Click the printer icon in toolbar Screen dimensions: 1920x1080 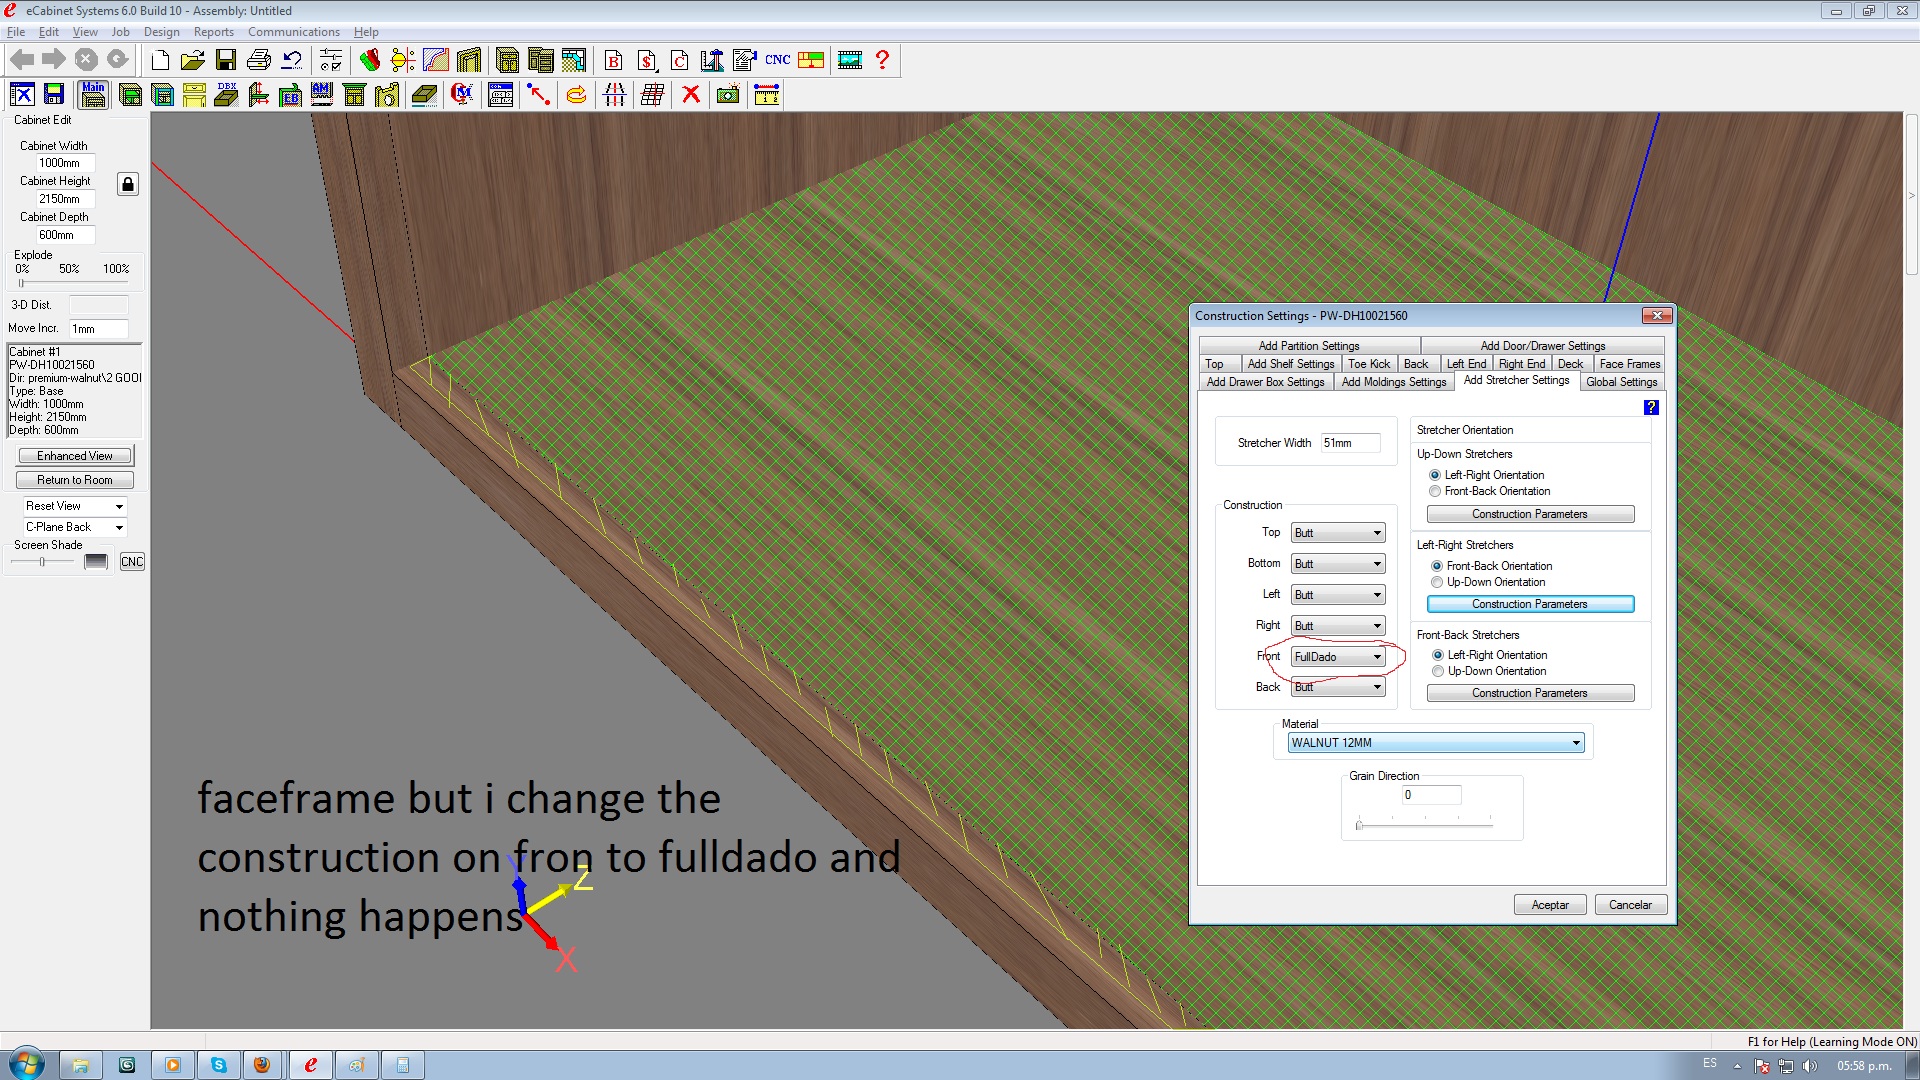tap(259, 61)
